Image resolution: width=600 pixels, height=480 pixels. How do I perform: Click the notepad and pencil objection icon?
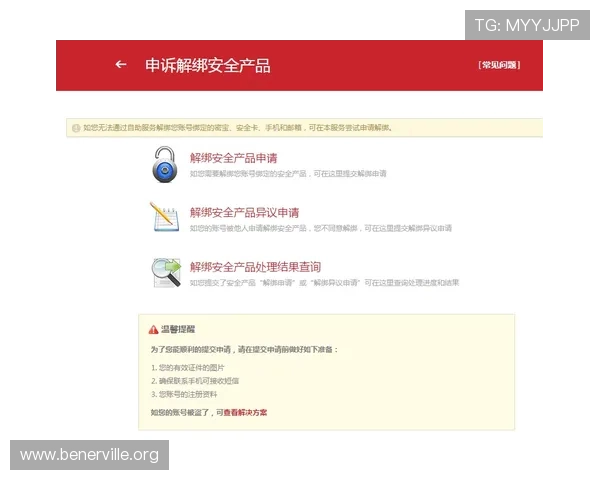pyautogui.click(x=164, y=217)
